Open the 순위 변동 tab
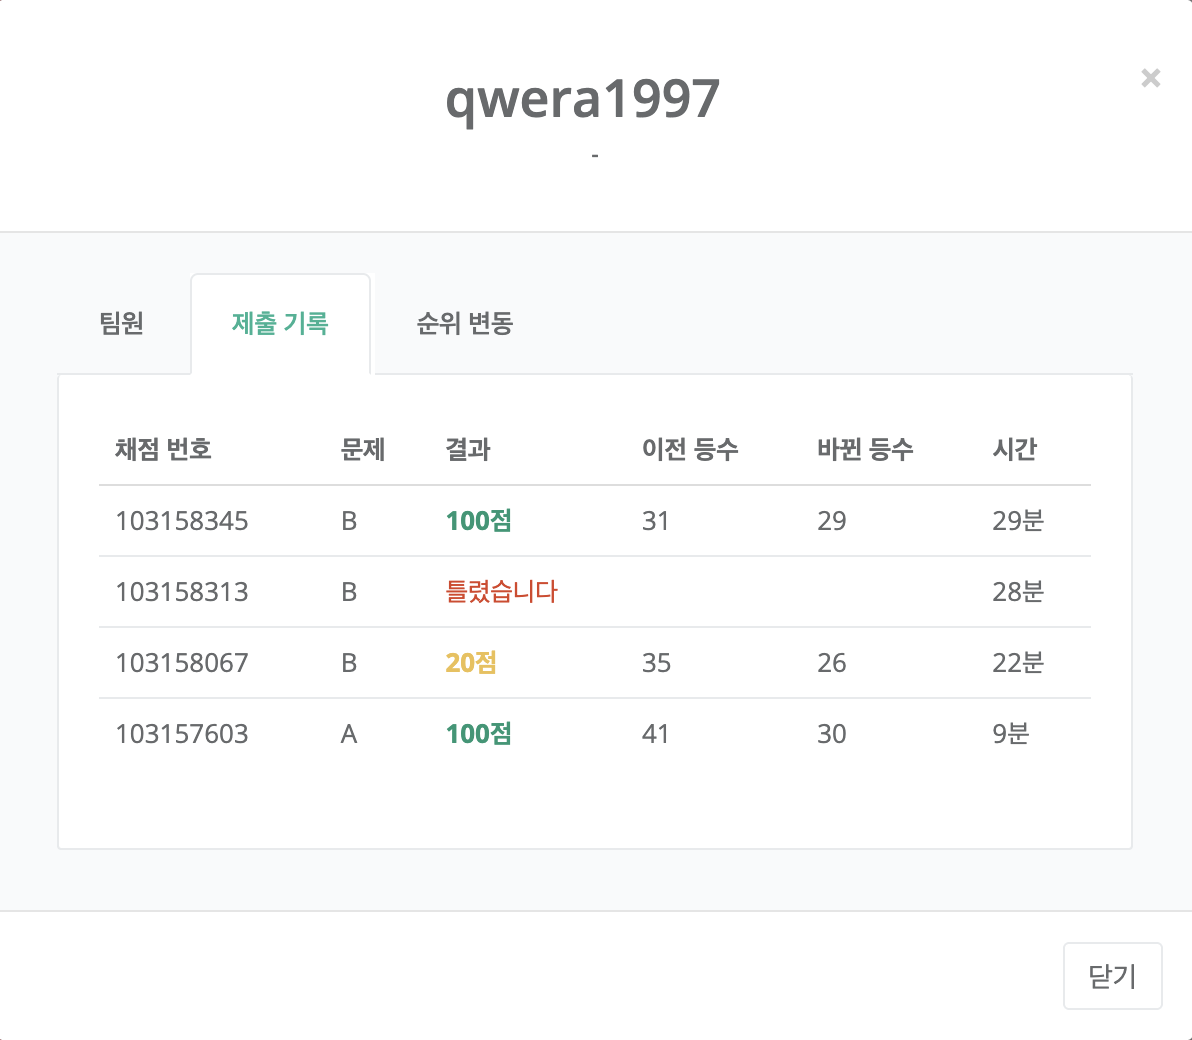This screenshot has height=1040, width=1192. click(464, 323)
